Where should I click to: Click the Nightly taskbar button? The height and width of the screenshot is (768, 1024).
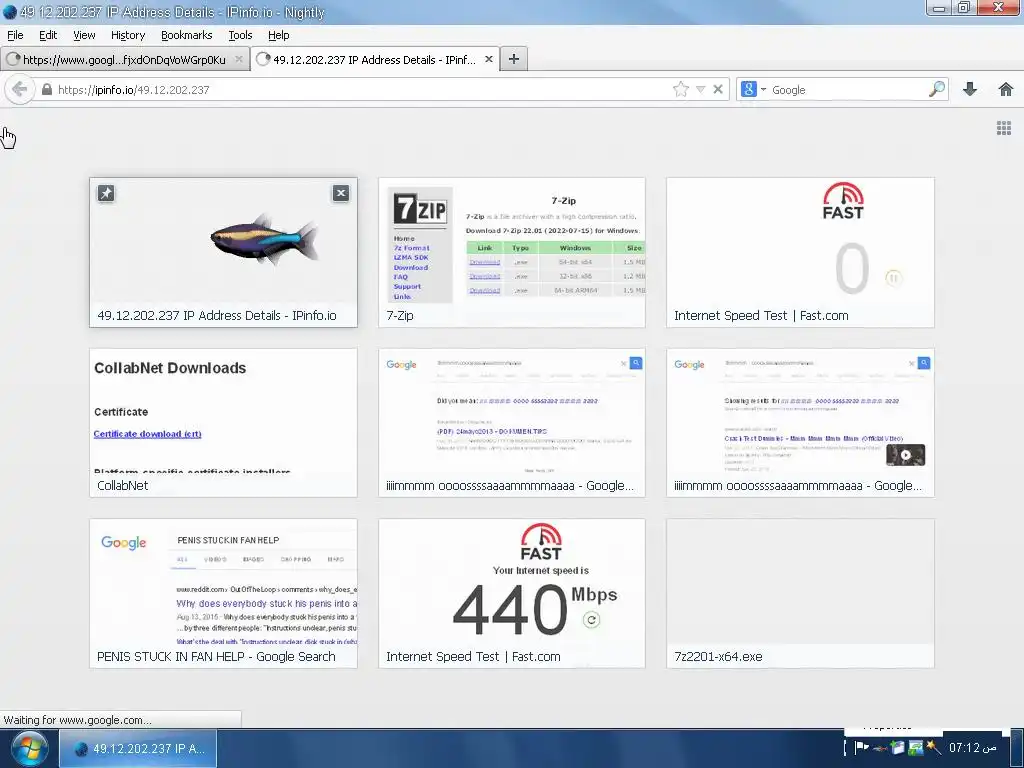(138, 748)
